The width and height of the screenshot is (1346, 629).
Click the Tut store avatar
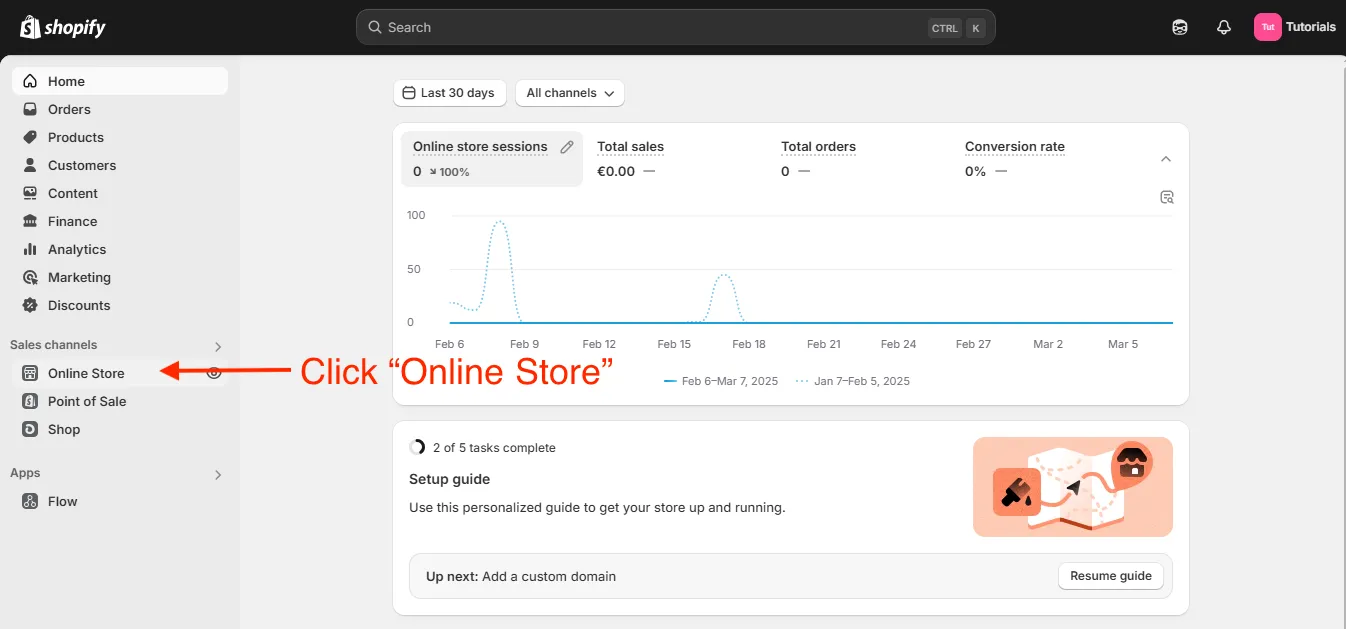tap(1267, 27)
